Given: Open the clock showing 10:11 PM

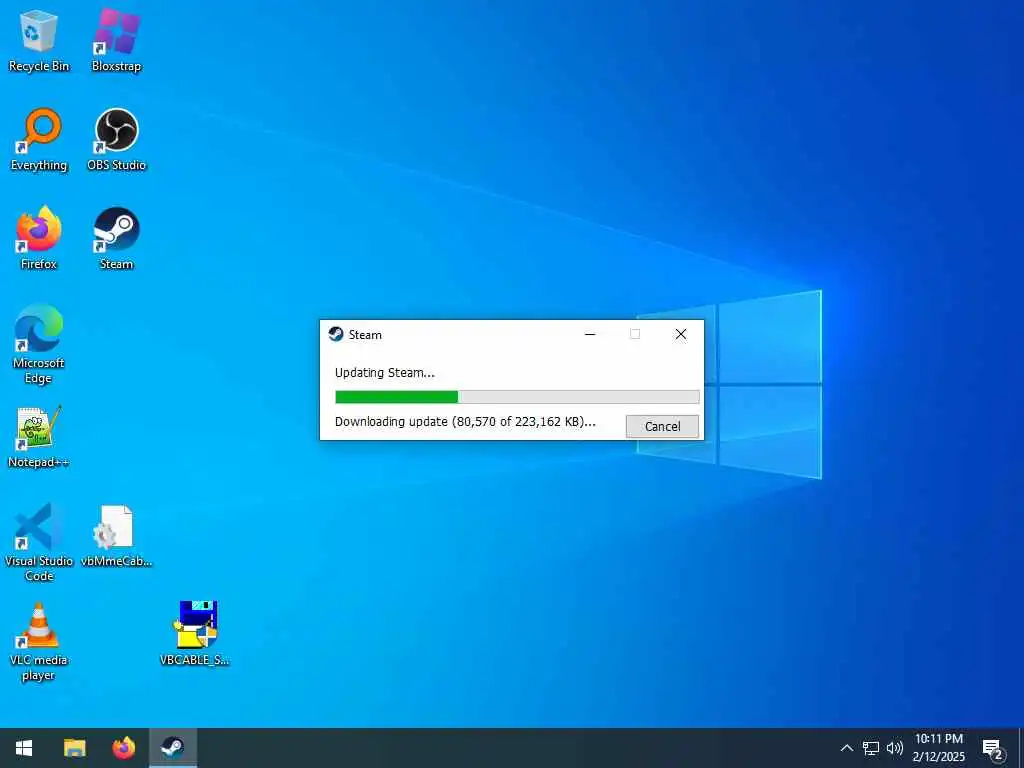Looking at the screenshot, I should click(938, 748).
